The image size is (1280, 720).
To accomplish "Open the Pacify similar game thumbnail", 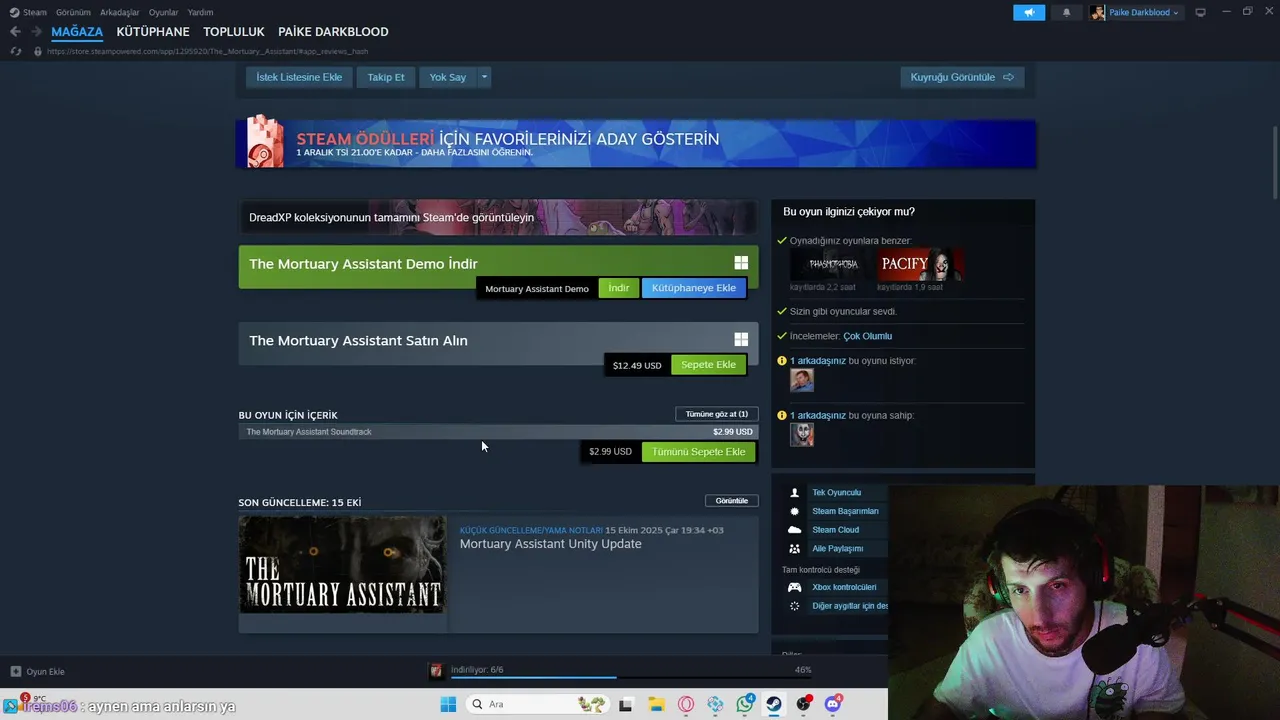I will 921,265.
